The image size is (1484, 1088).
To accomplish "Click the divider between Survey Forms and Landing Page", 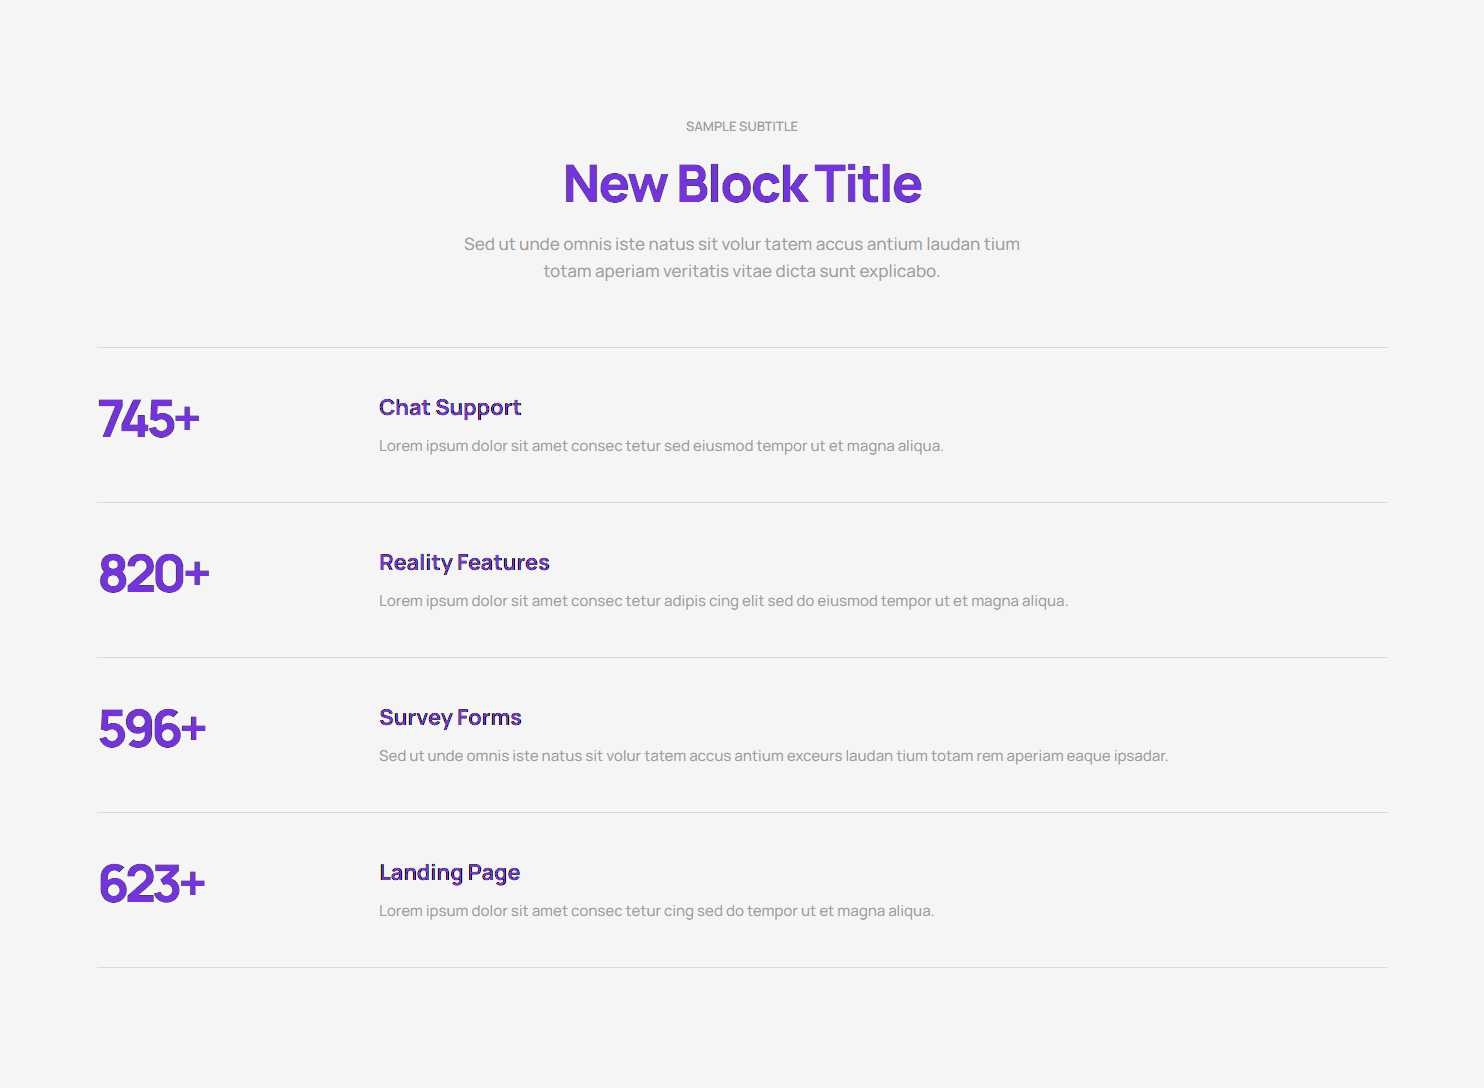I will click(742, 813).
